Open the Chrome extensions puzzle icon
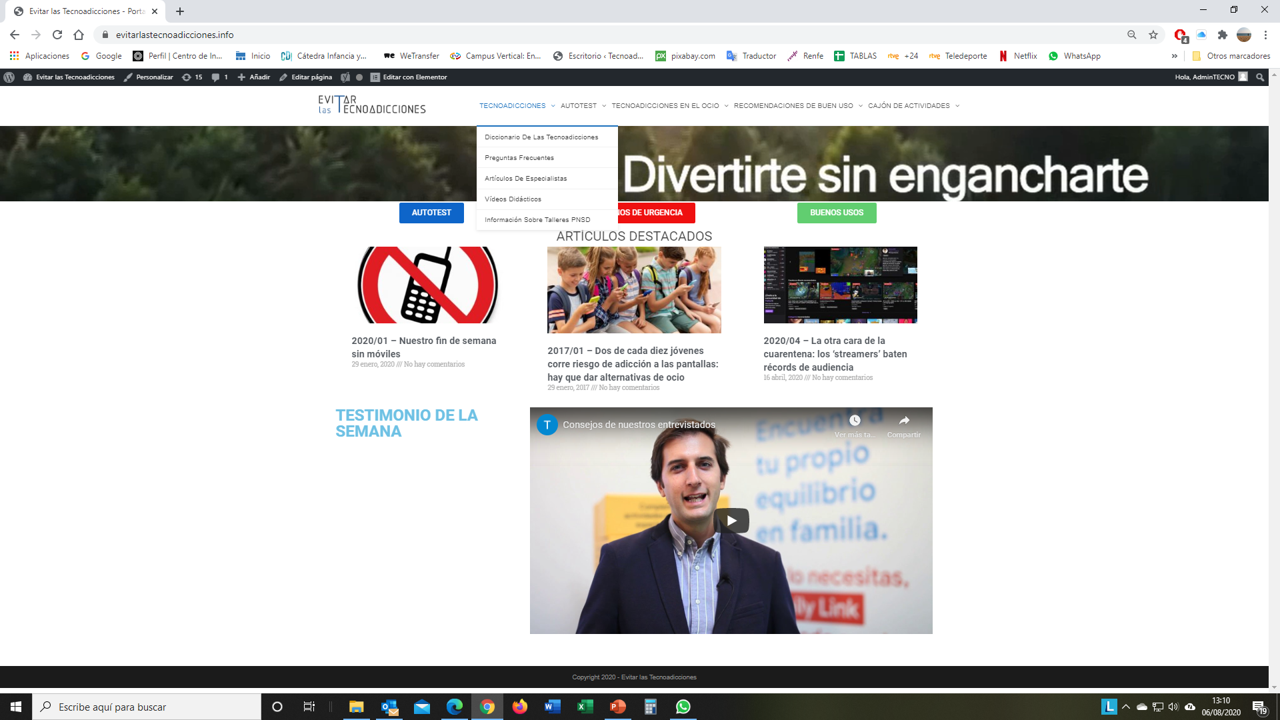 point(1222,35)
